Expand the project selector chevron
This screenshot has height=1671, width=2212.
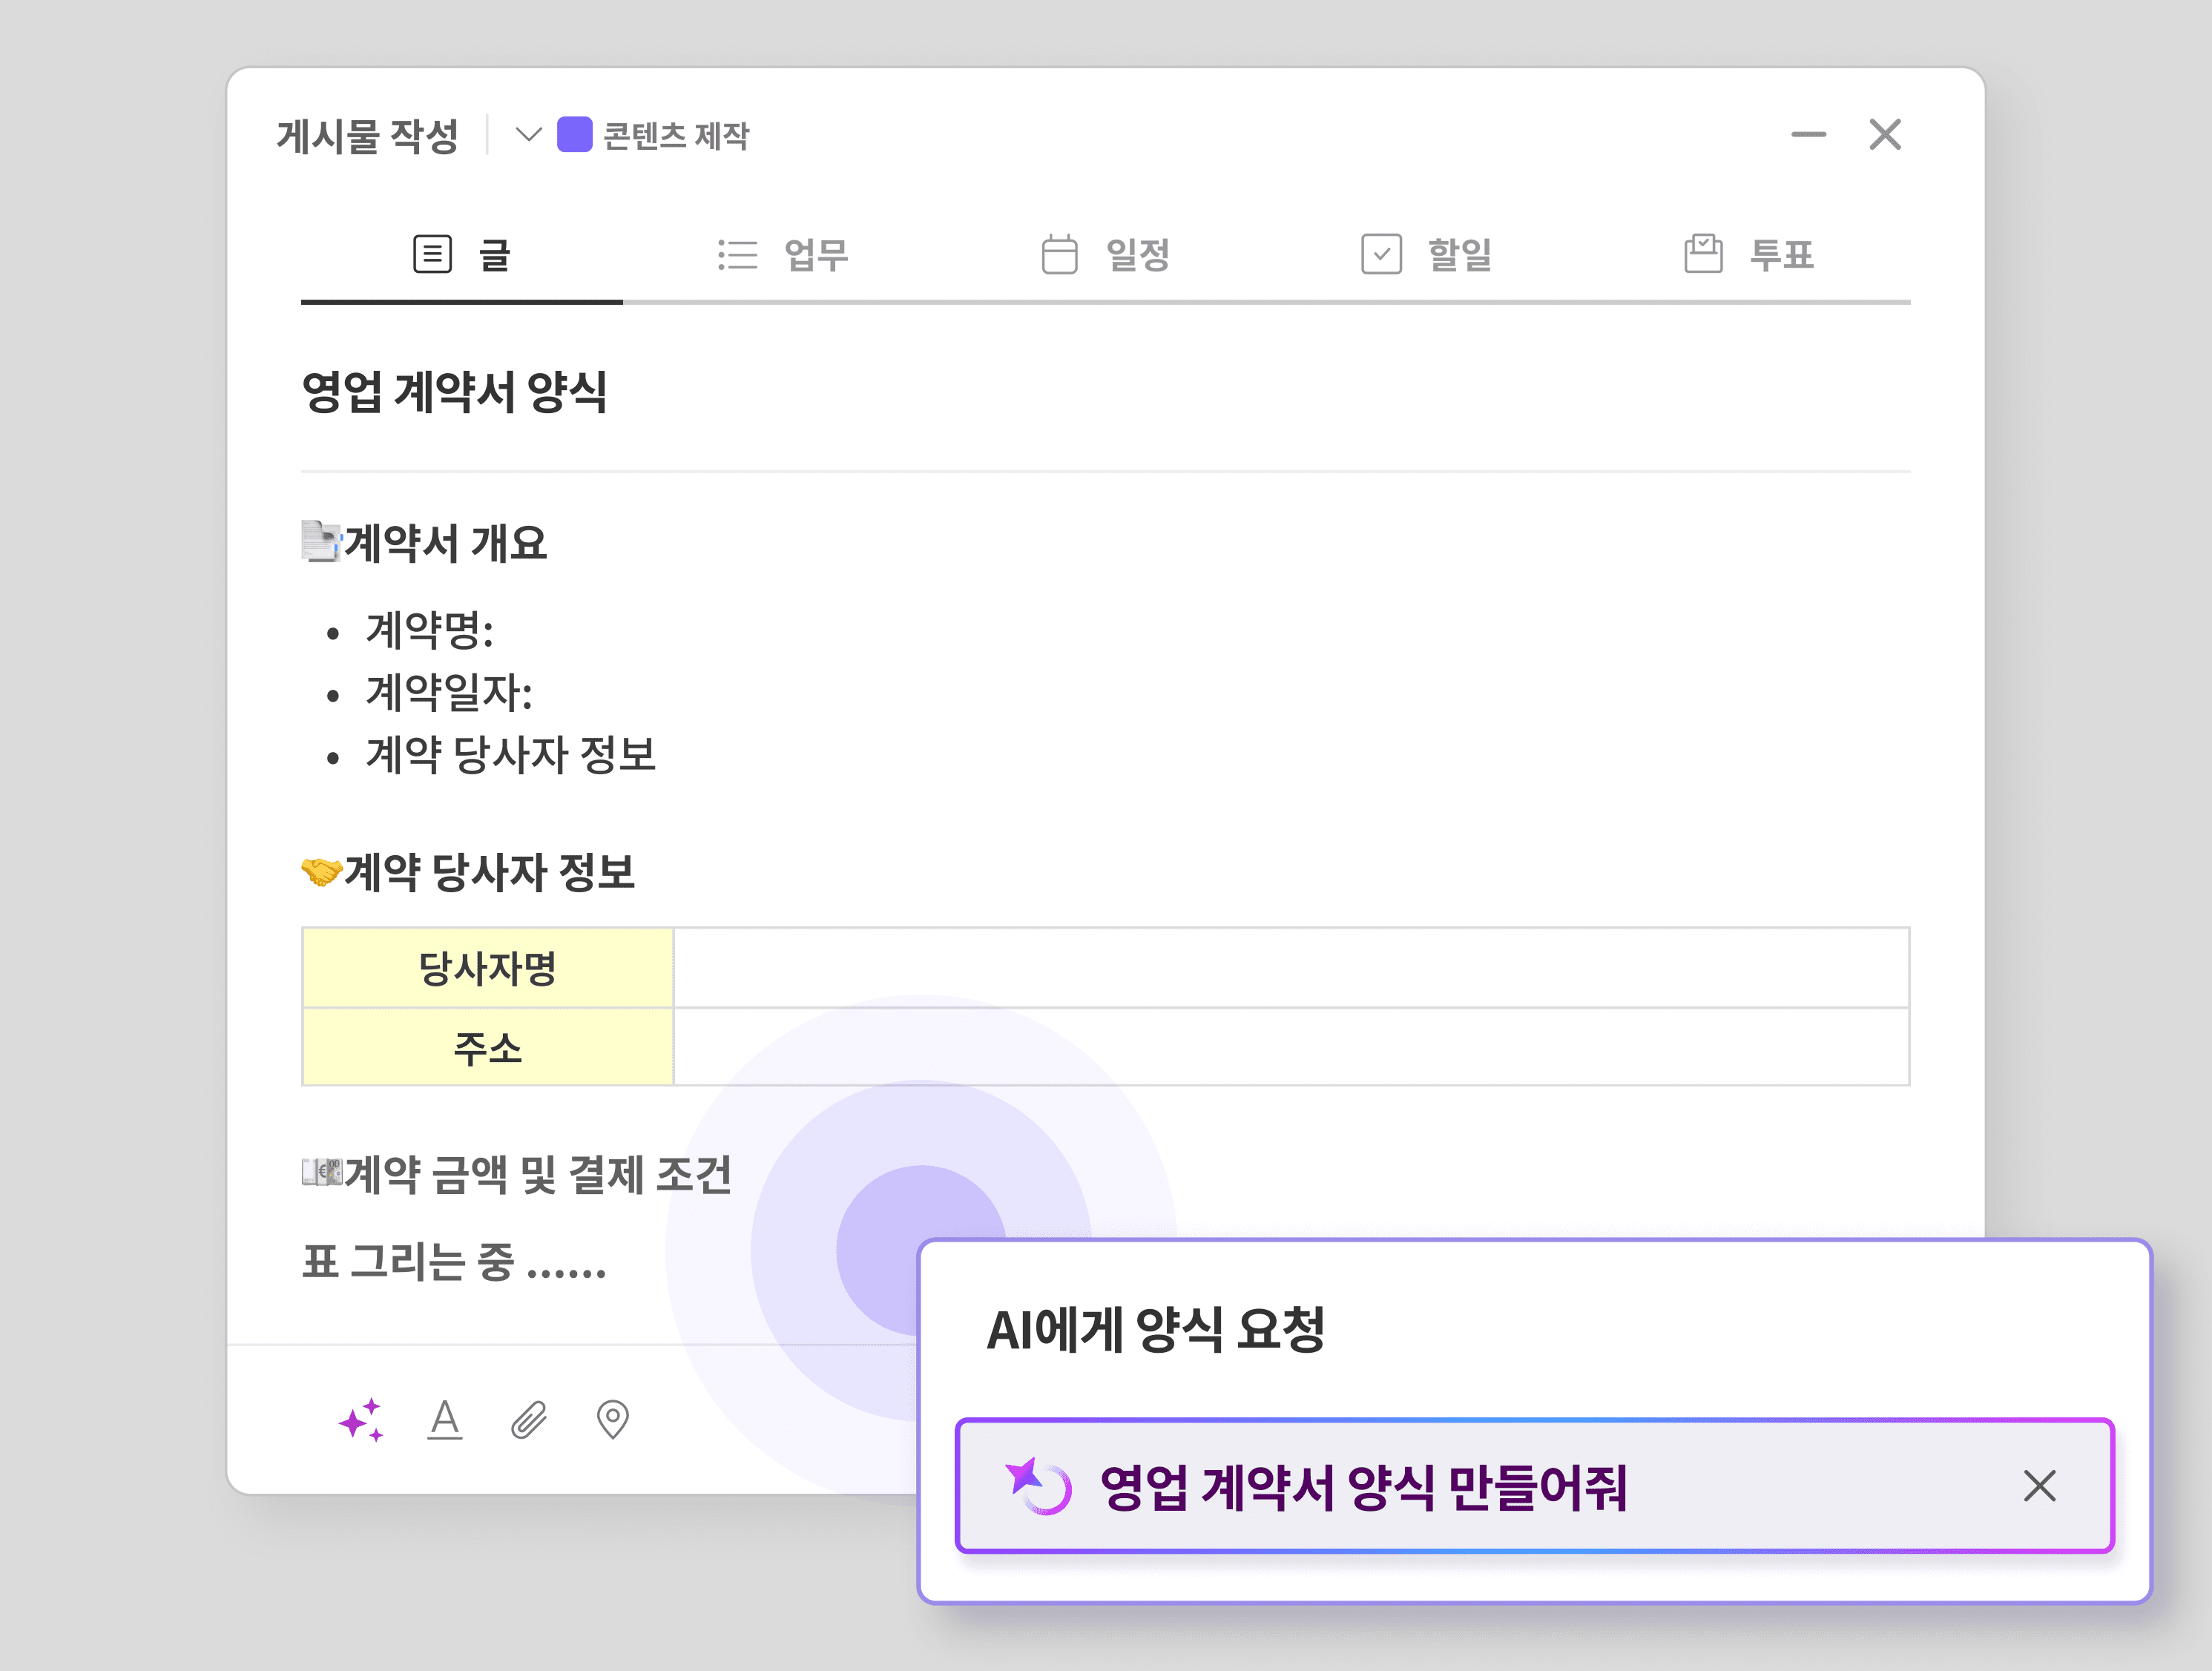(528, 134)
